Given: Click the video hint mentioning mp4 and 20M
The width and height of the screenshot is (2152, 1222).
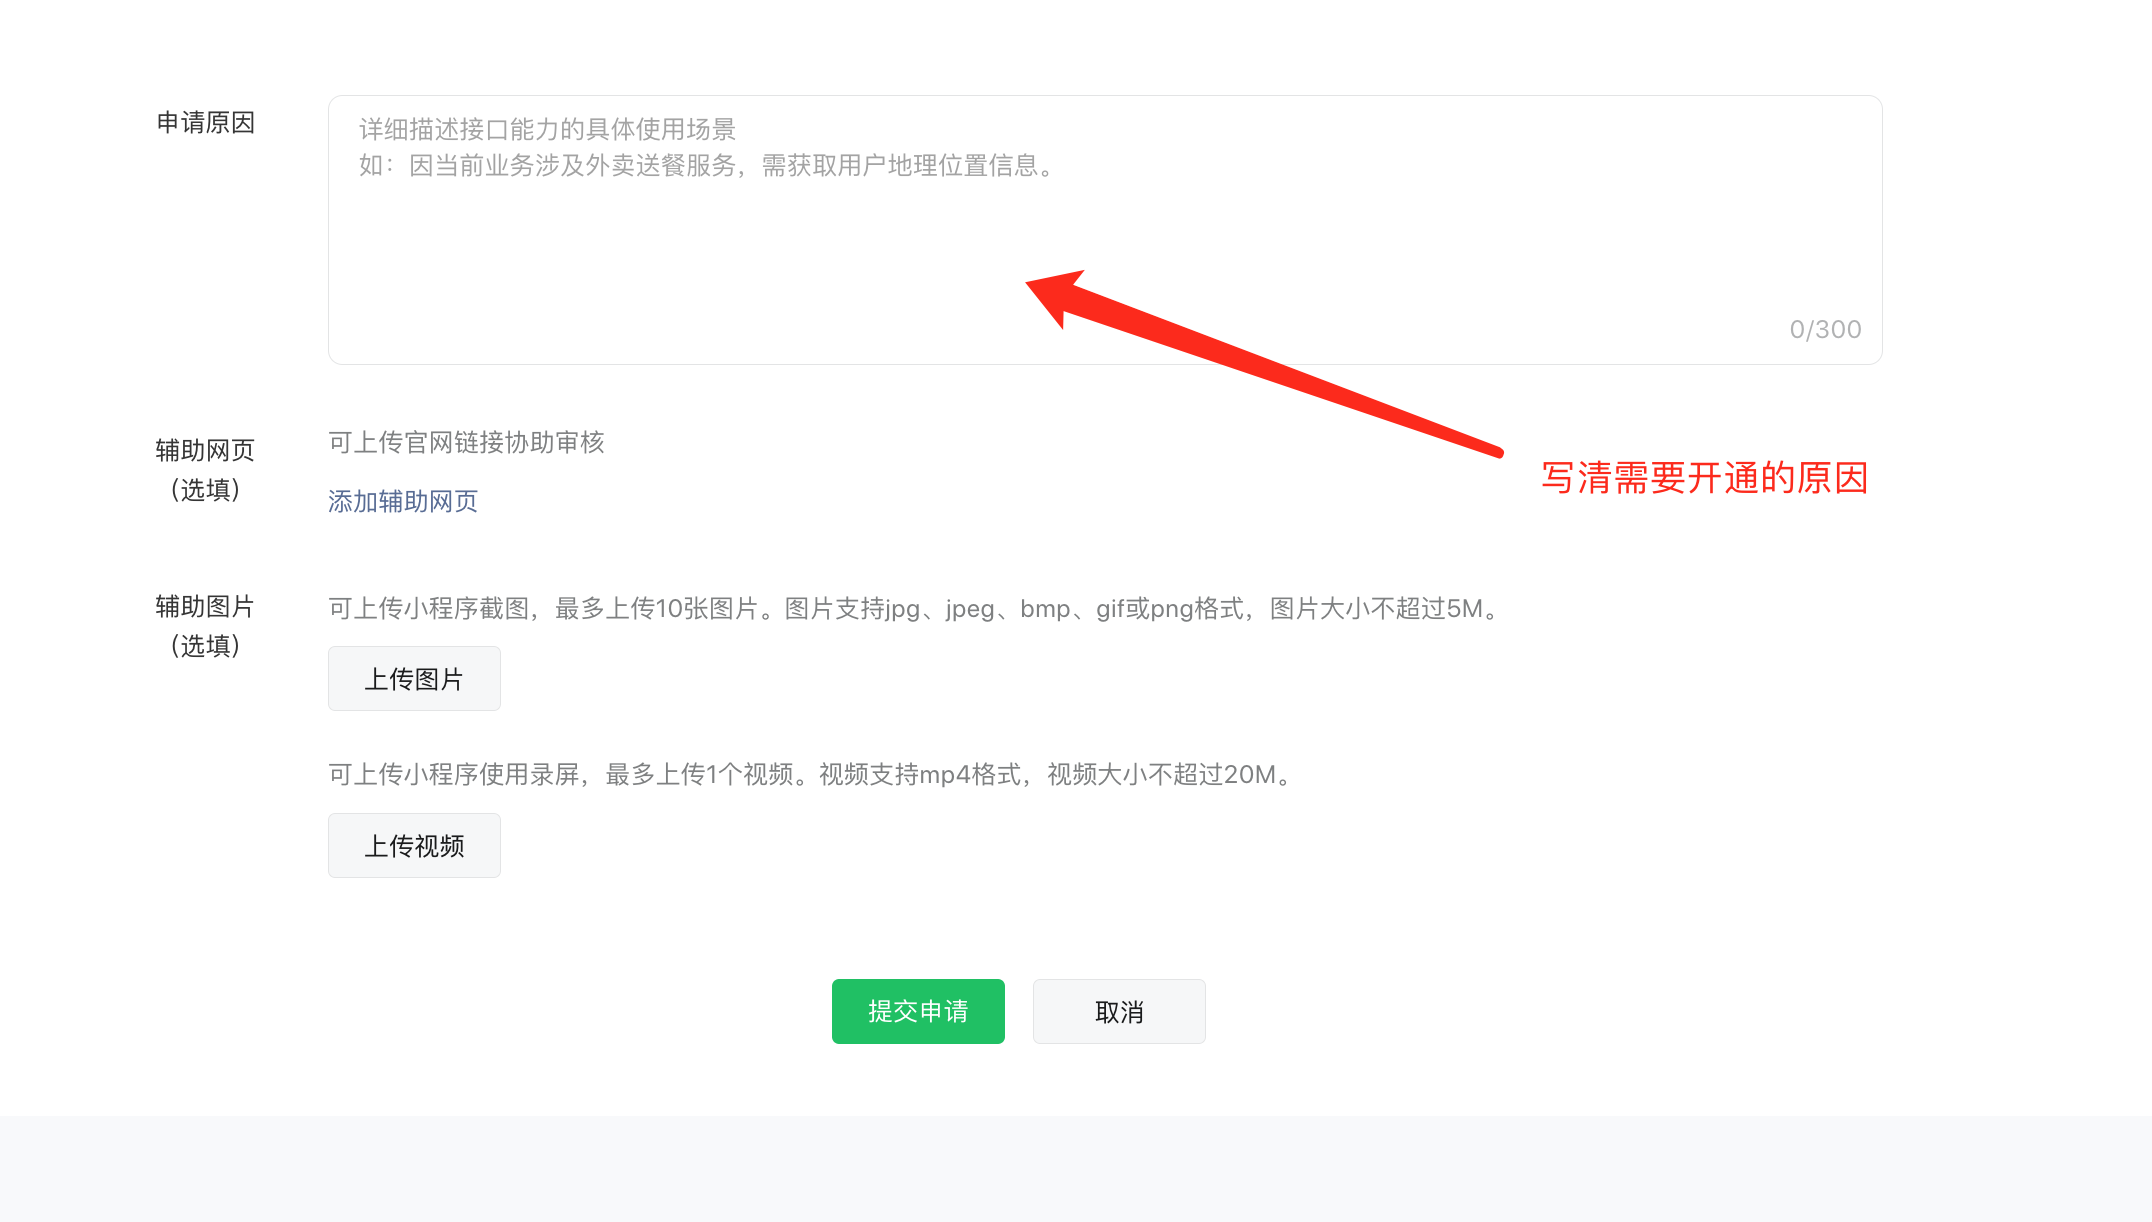Looking at the screenshot, I should click(813, 774).
